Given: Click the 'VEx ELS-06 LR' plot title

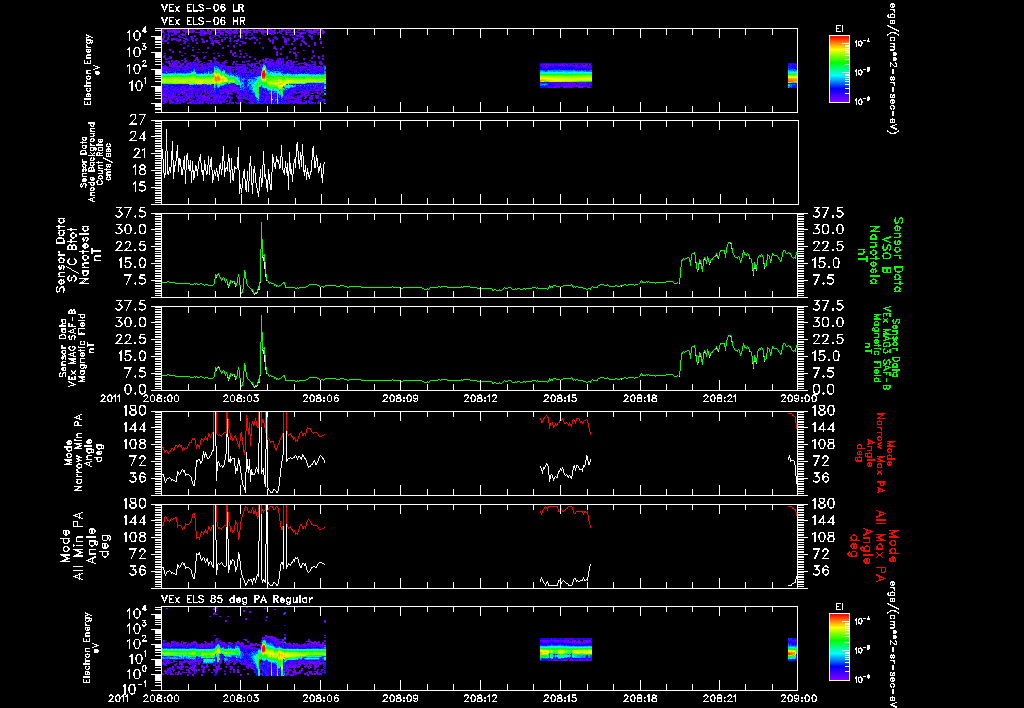Looking at the screenshot, I should point(203,8).
